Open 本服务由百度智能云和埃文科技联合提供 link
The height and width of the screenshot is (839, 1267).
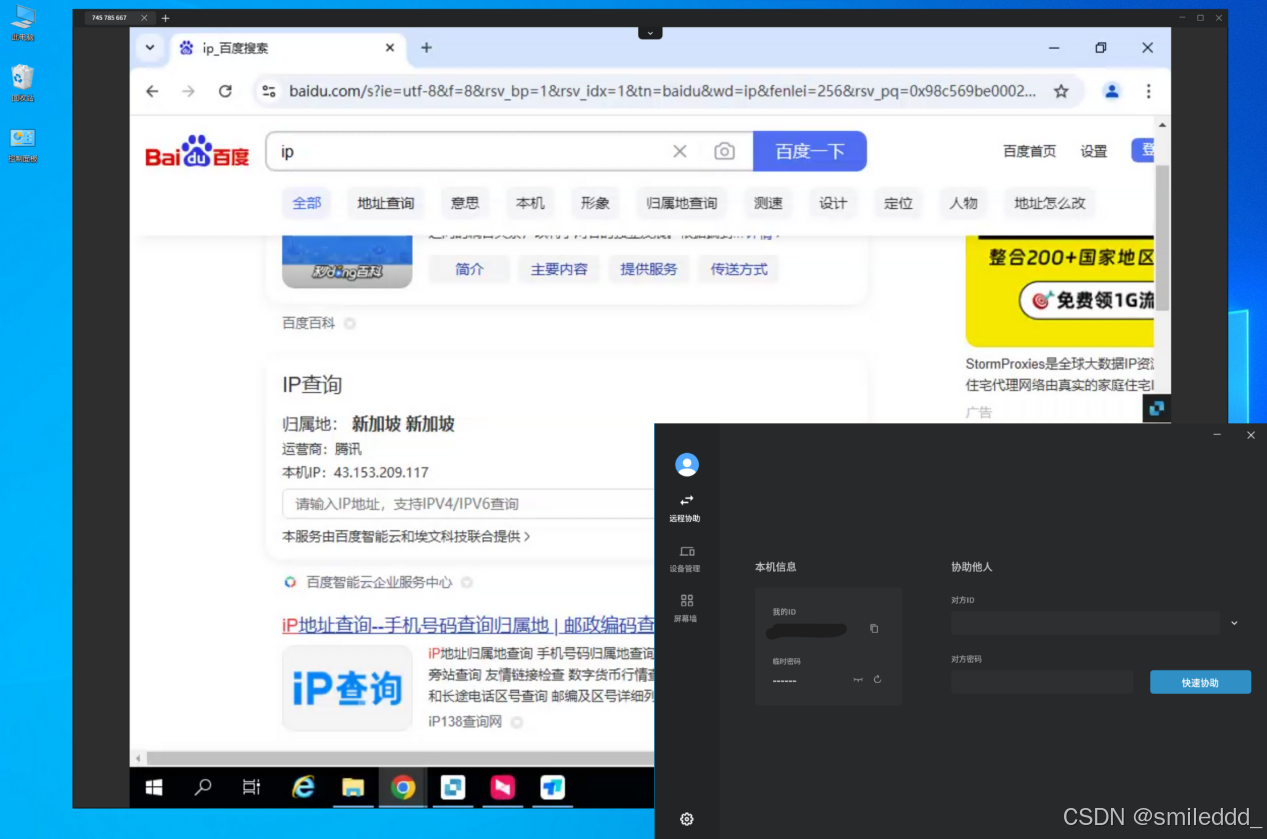pos(406,536)
